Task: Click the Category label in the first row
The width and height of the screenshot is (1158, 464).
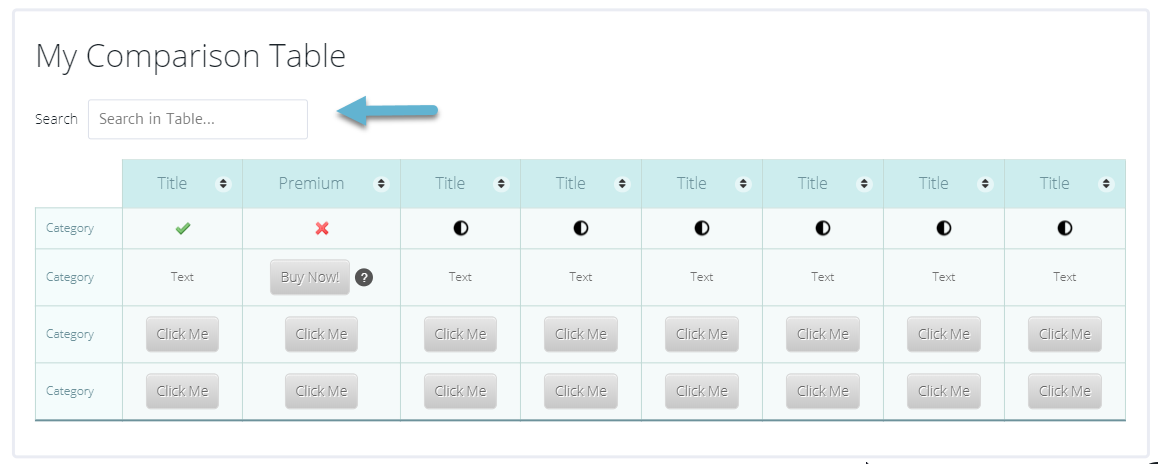Action: 70,228
